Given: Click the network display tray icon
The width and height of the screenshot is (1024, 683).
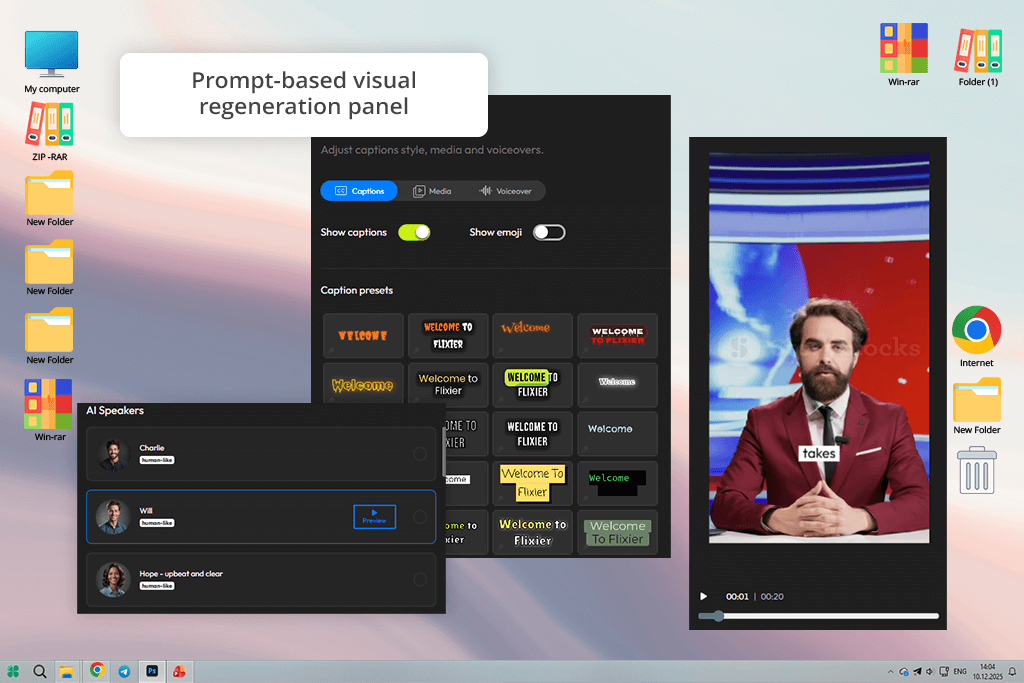Looking at the screenshot, I should point(944,671).
